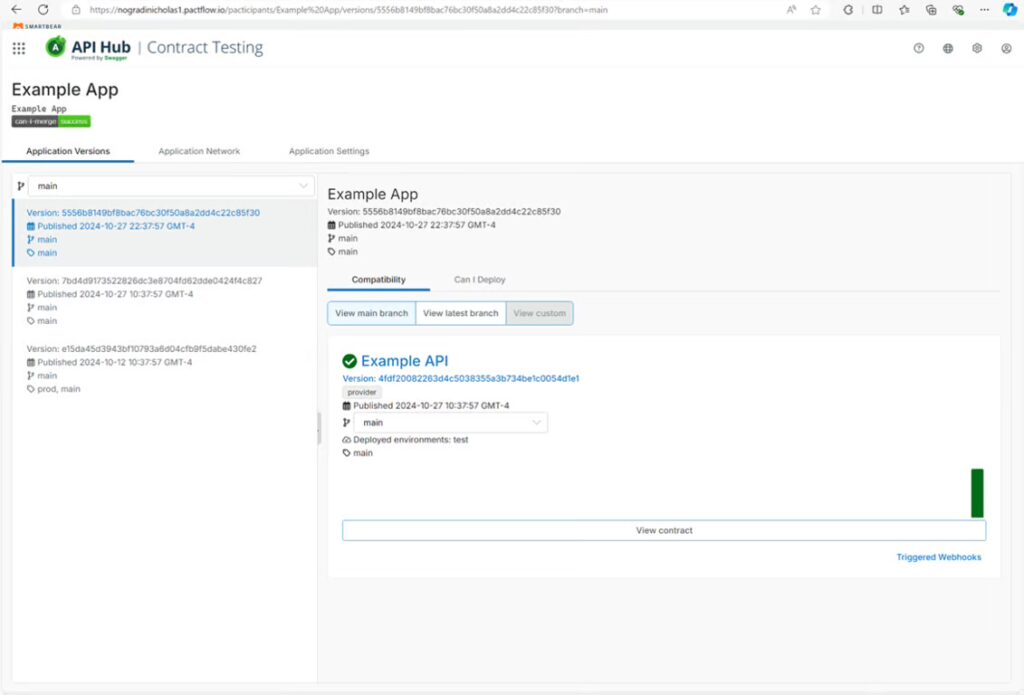Open the settings gear icon
The width and height of the screenshot is (1024, 695).
click(977, 48)
